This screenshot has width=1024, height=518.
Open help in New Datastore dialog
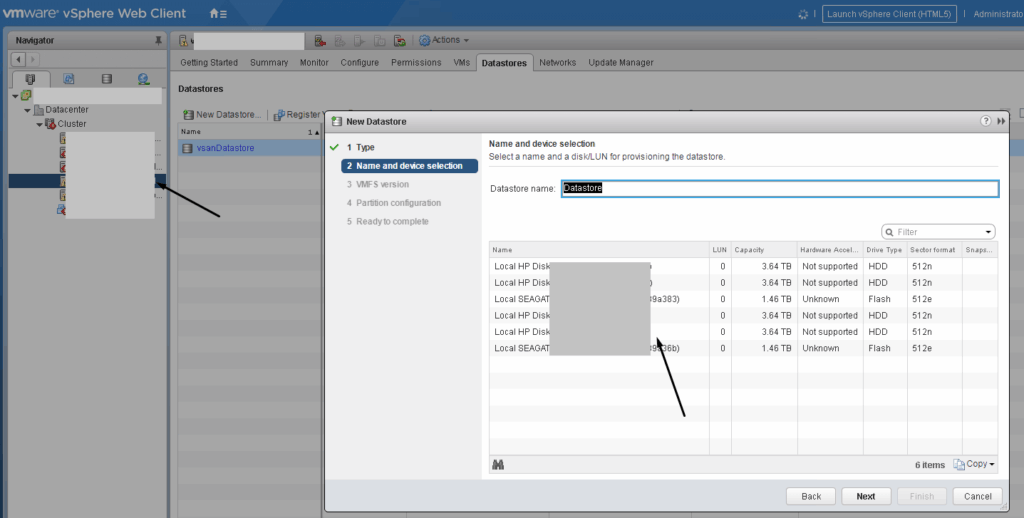[985, 121]
